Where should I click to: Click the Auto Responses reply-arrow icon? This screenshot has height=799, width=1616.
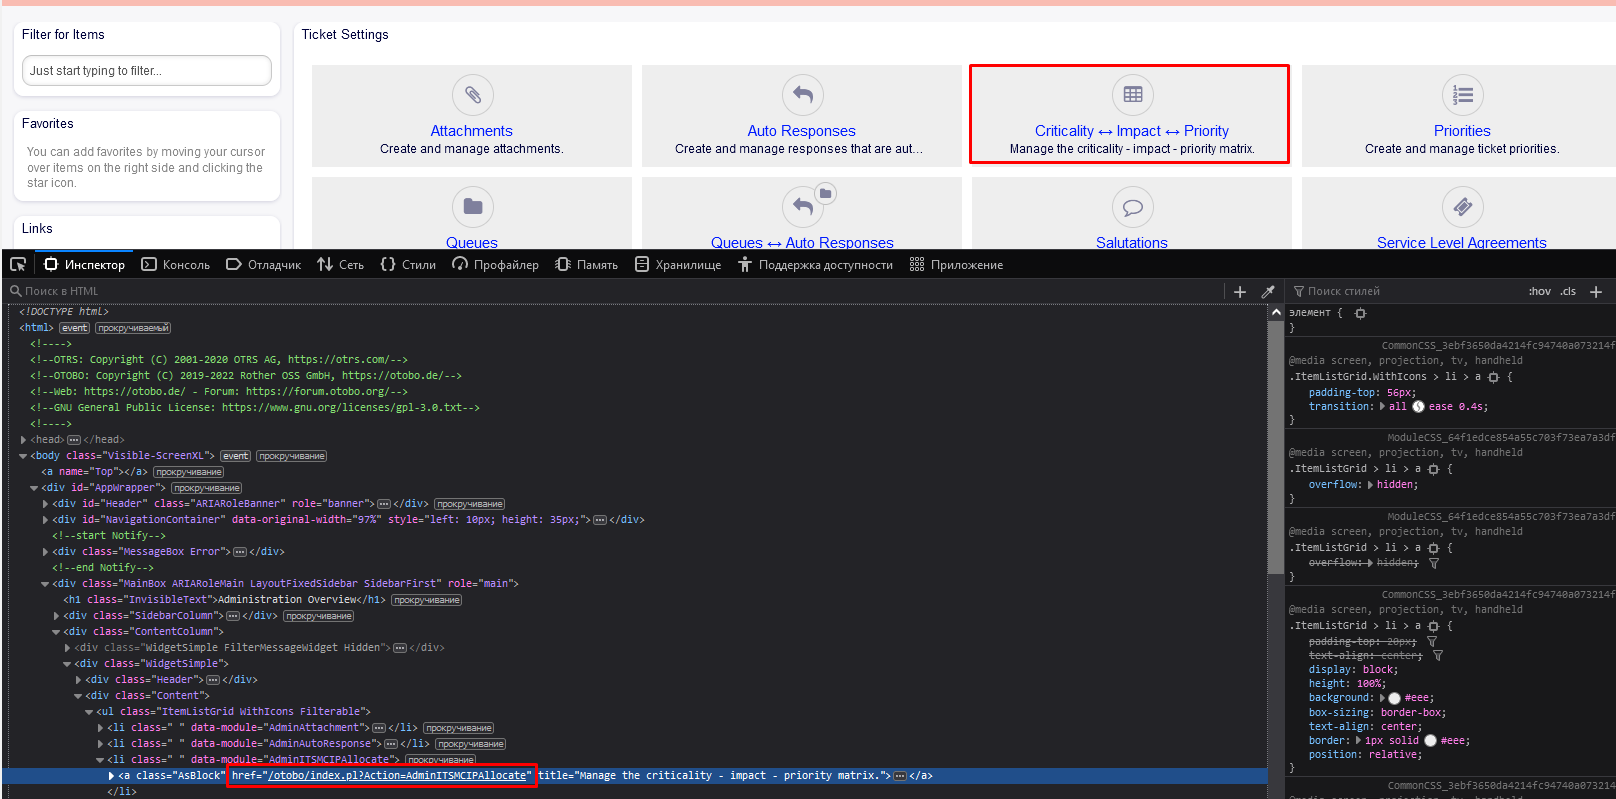point(802,95)
